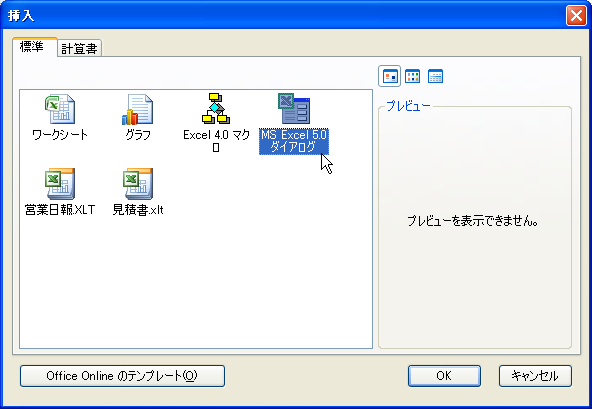This screenshot has width=592, height=409.
Task: Confirm with the OK button
Action: (x=444, y=376)
